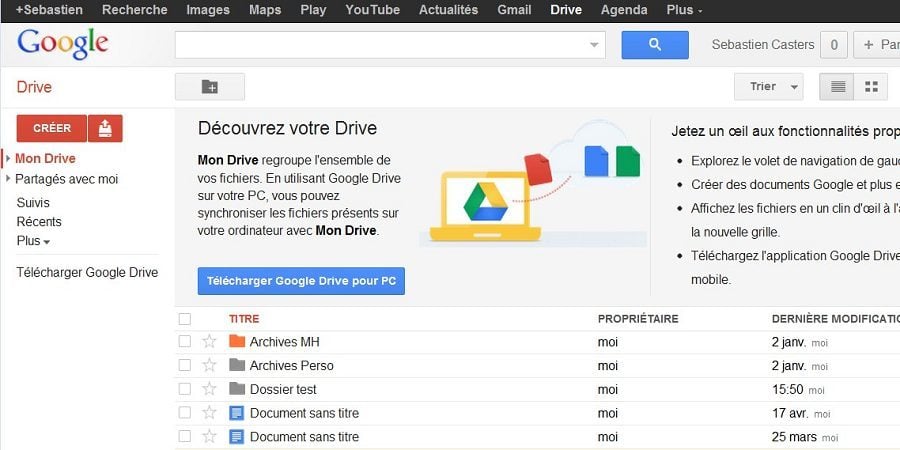Check the 17 avr. document checkbox
The width and height of the screenshot is (900, 450).
[x=184, y=413]
